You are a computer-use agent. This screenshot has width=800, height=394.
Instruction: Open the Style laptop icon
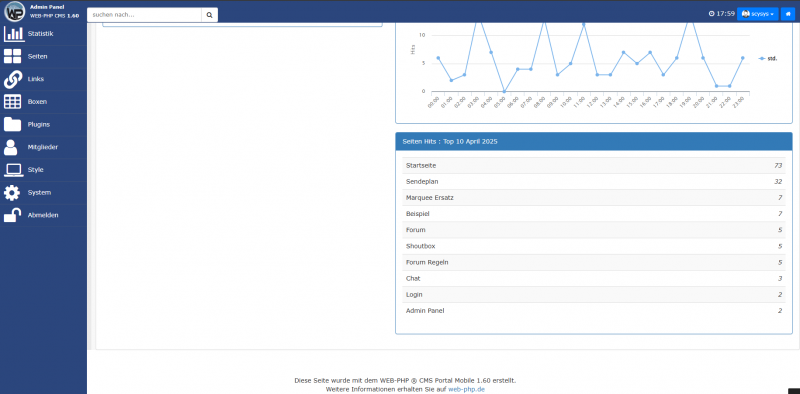point(13,170)
